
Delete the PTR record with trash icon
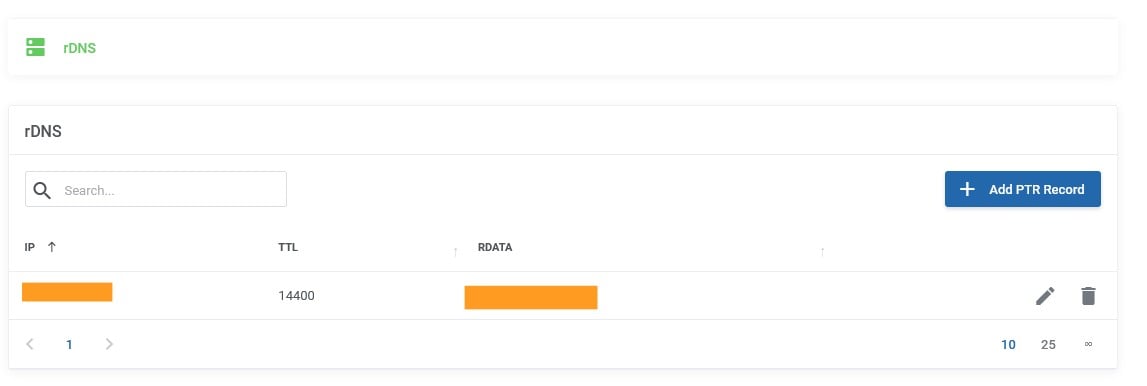(x=1088, y=296)
